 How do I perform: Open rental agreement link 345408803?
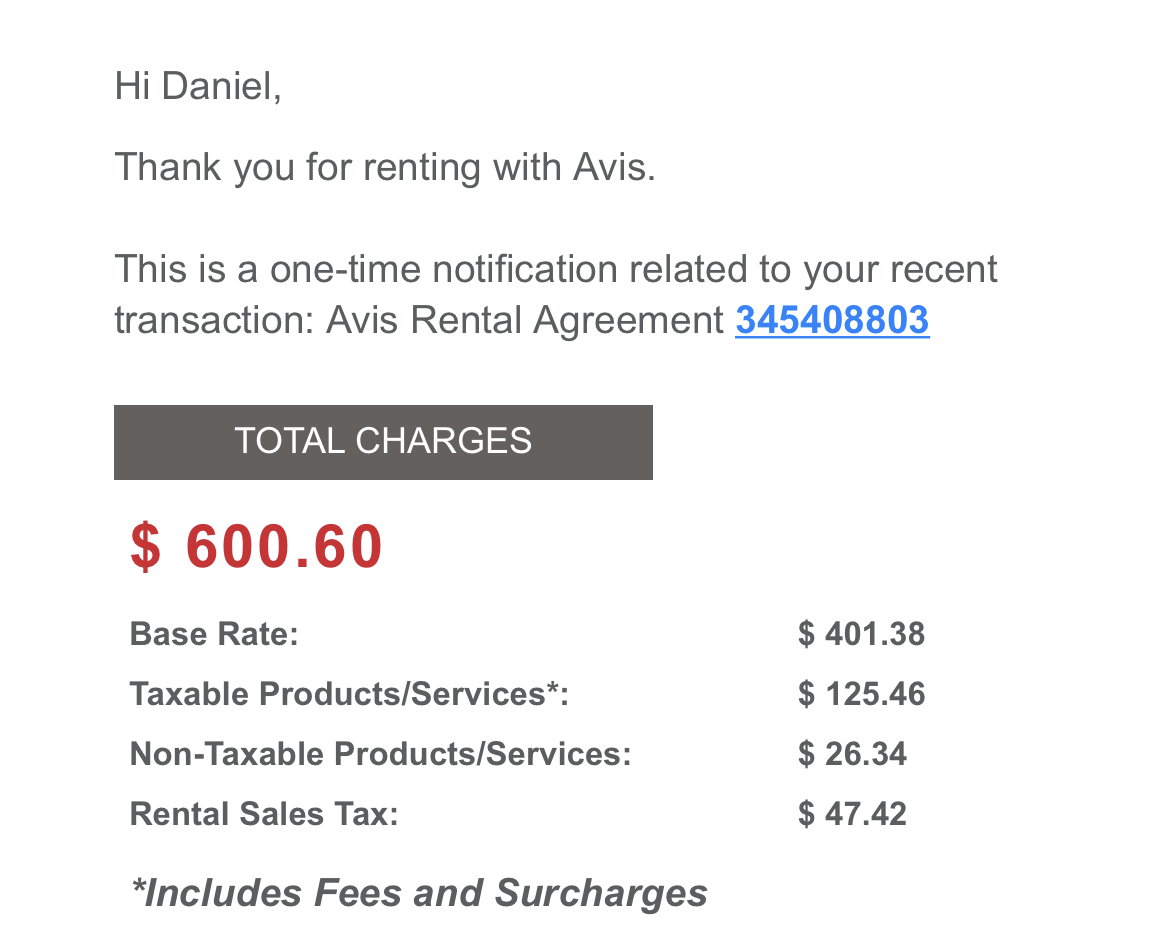[x=832, y=320]
